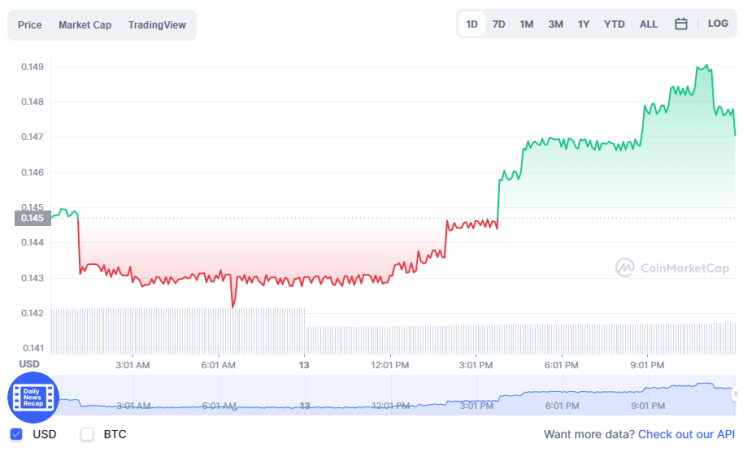This screenshot has height=452, width=743.
Task: Click the 13 date marker on the axis
Action: (x=304, y=365)
